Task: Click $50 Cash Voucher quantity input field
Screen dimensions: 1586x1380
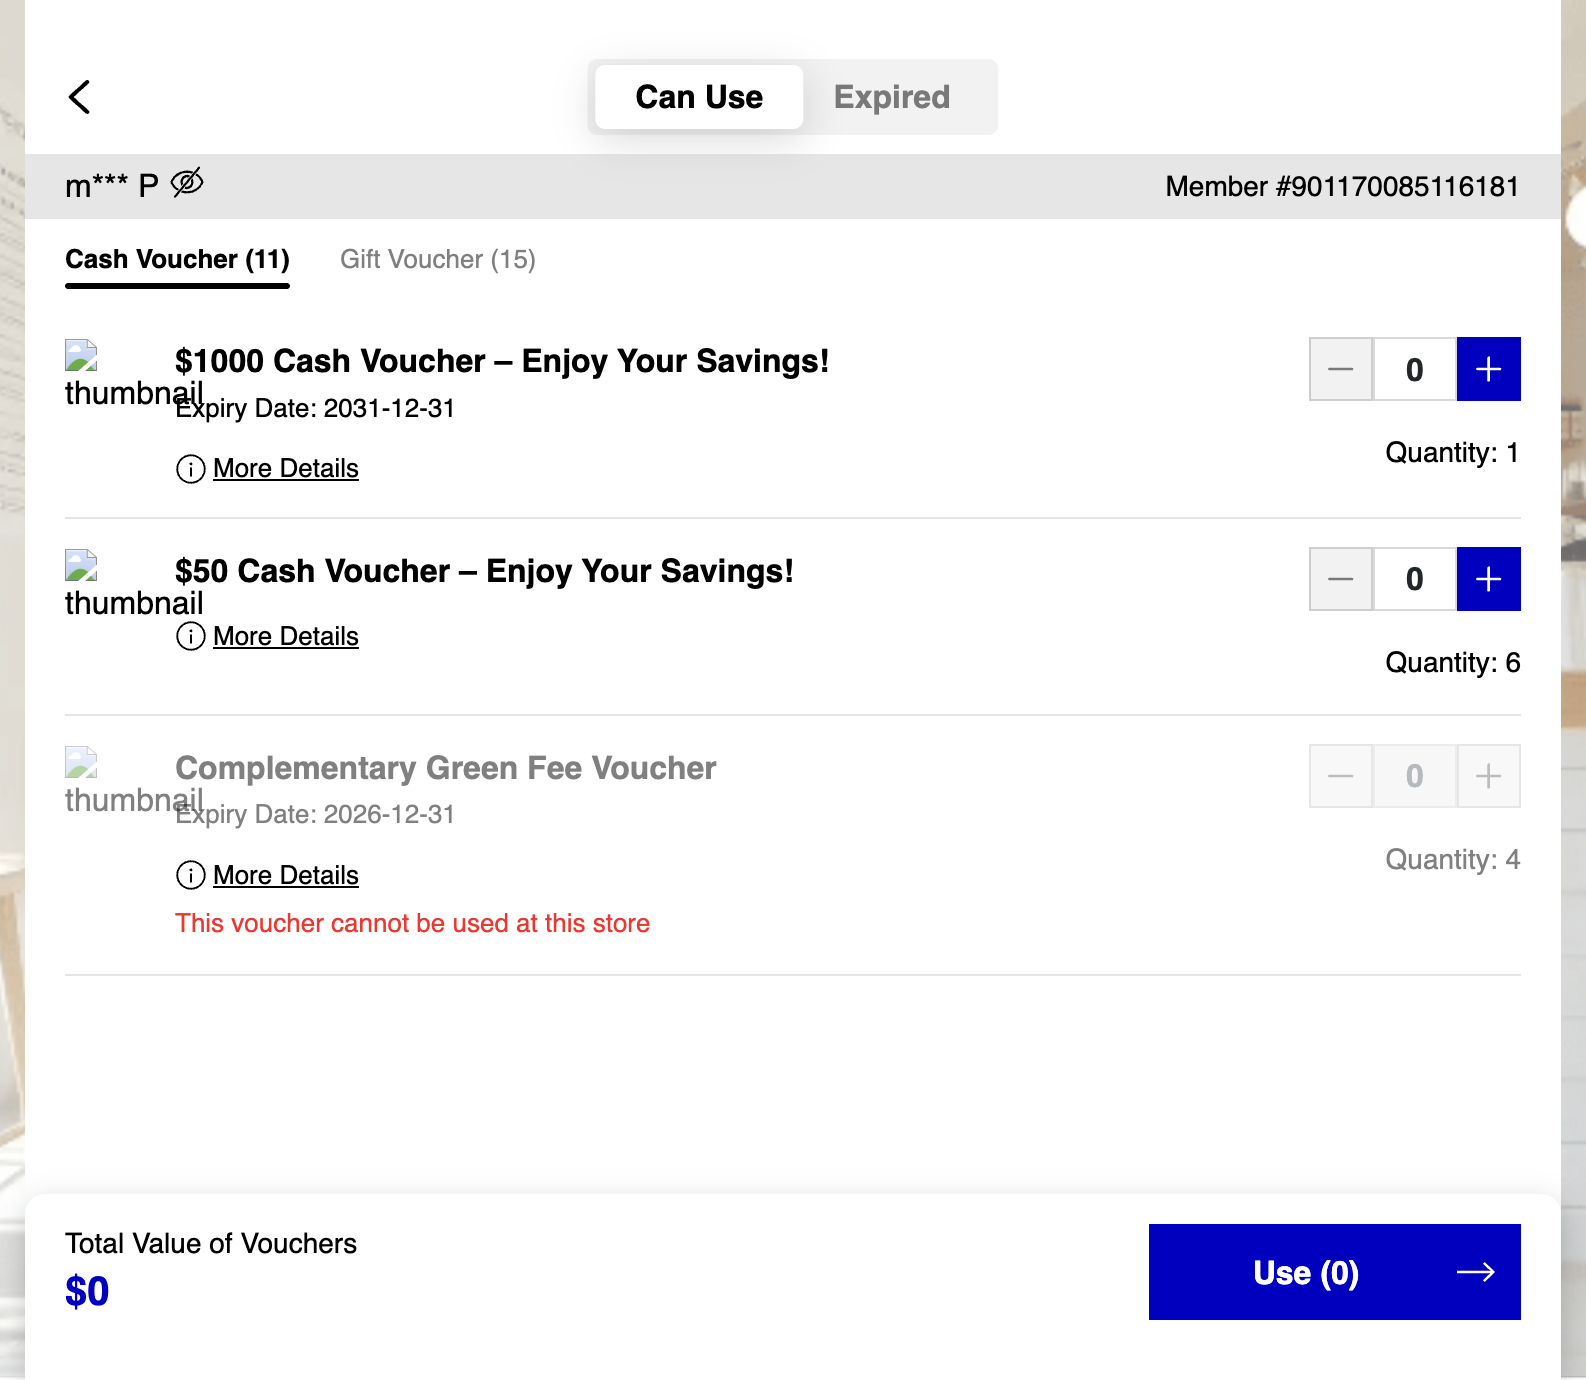Action: (x=1415, y=579)
